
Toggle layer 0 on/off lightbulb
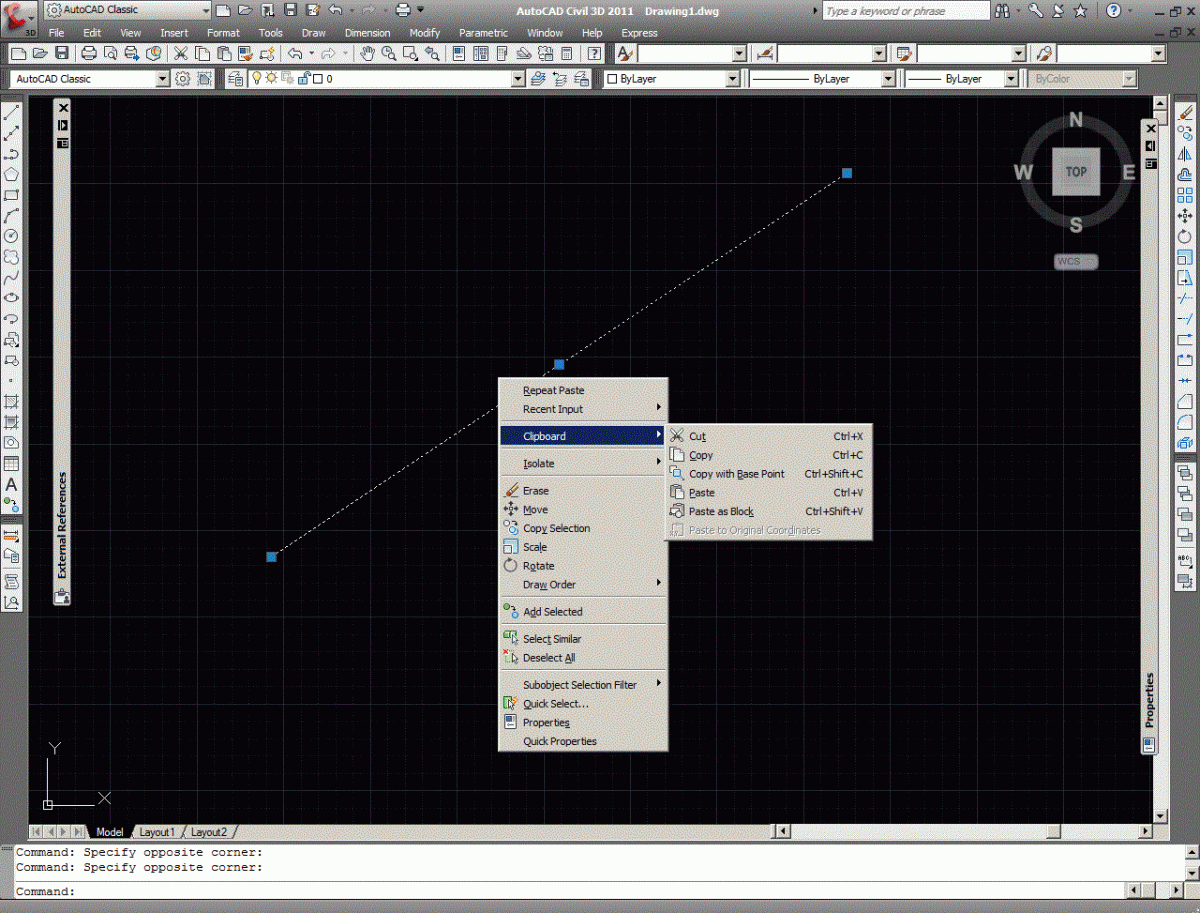click(x=256, y=78)
